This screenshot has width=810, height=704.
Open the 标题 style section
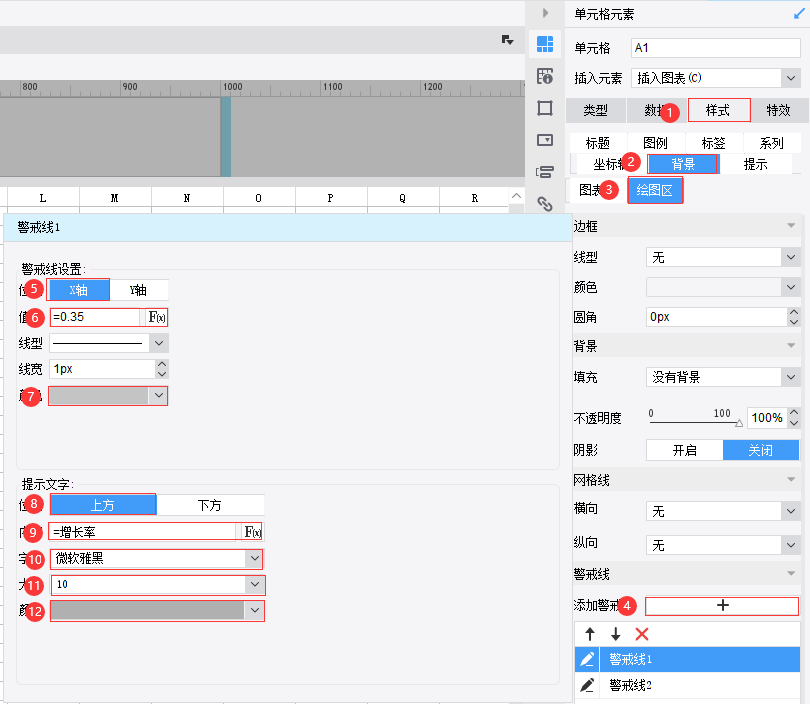[598, 143]
